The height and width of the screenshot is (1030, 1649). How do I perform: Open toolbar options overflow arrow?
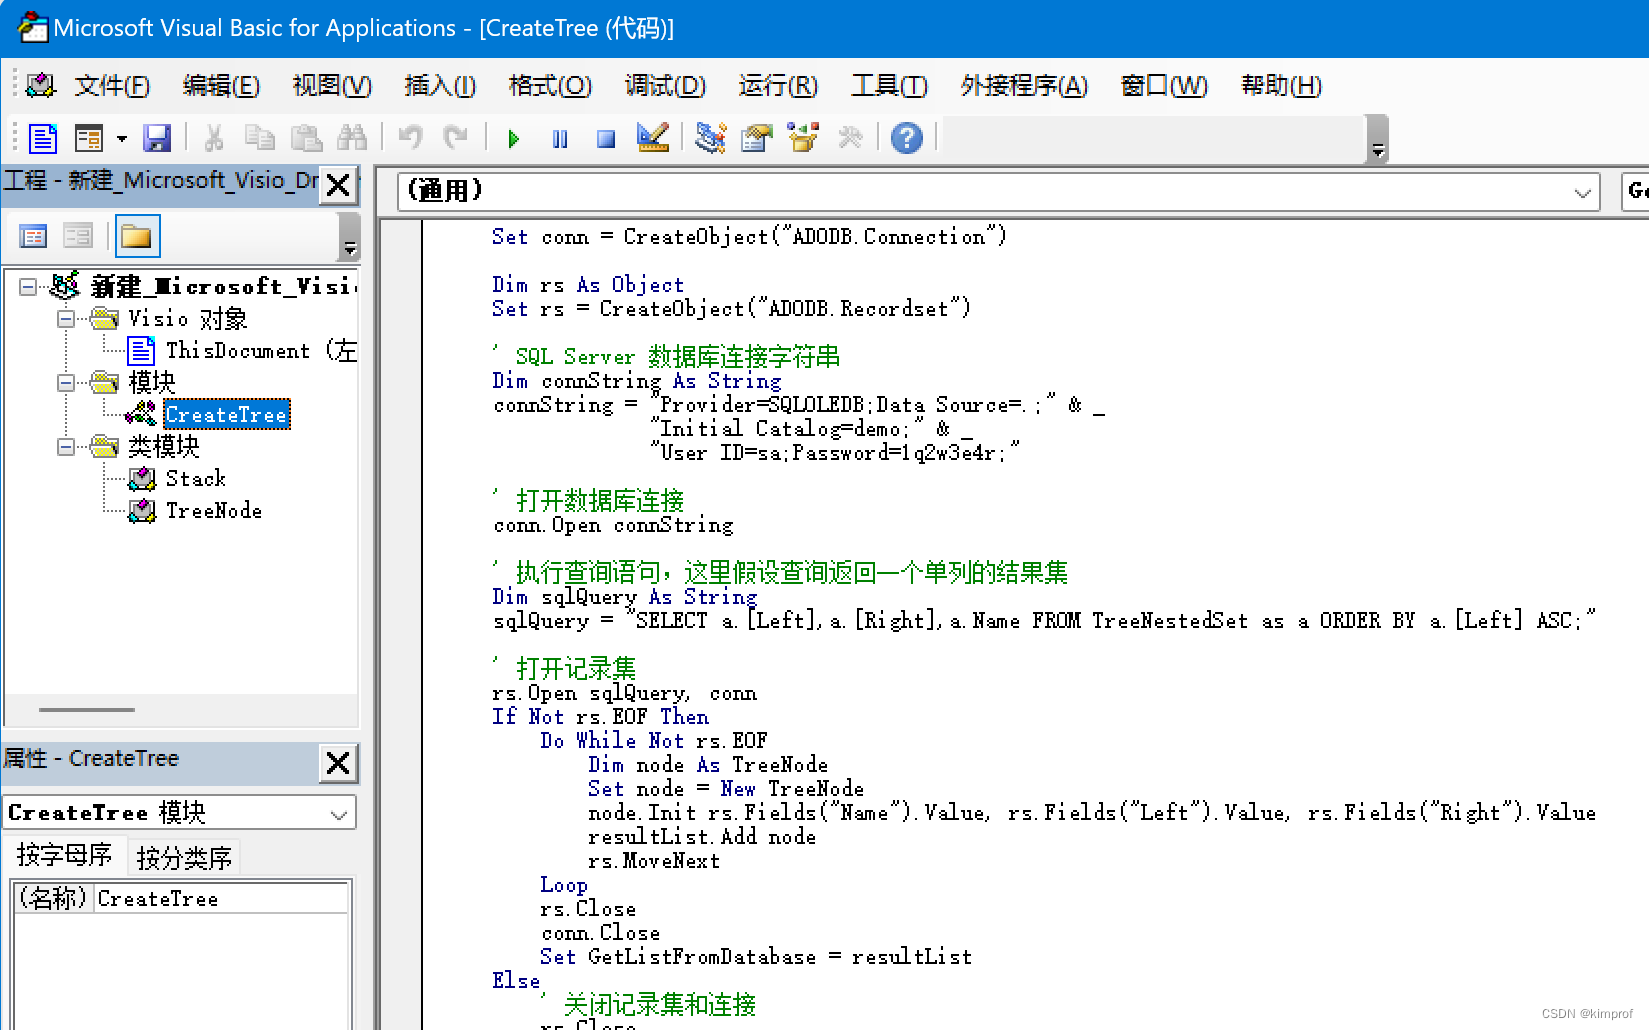click(1378, 140)
